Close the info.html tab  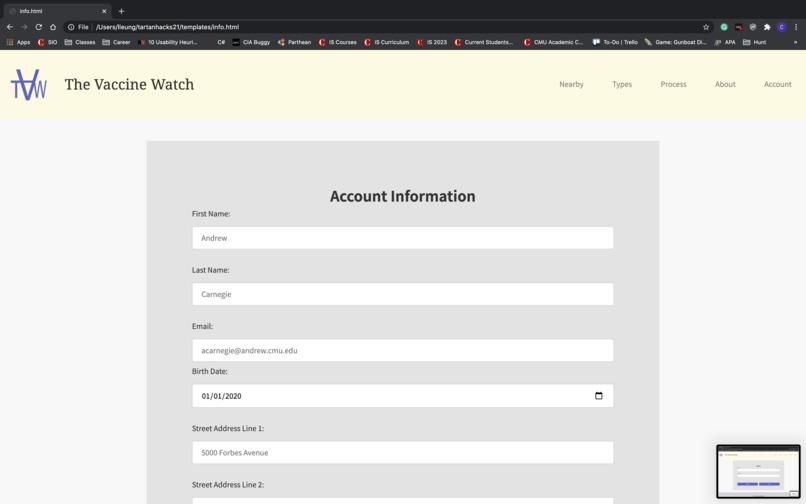104,11
